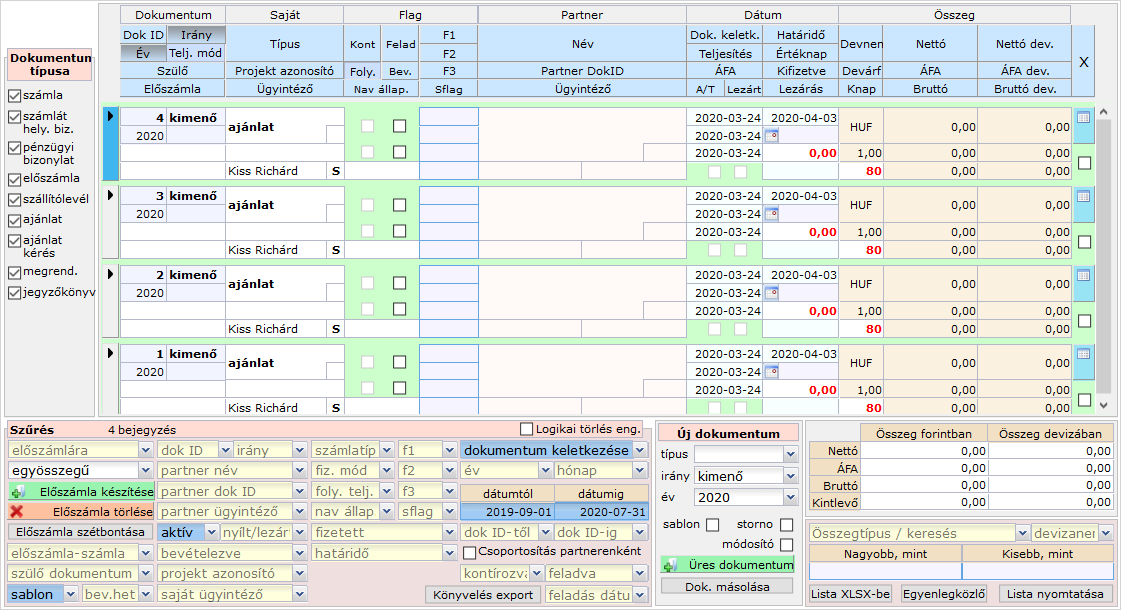Click the X column header icon

pos(1083,62)
